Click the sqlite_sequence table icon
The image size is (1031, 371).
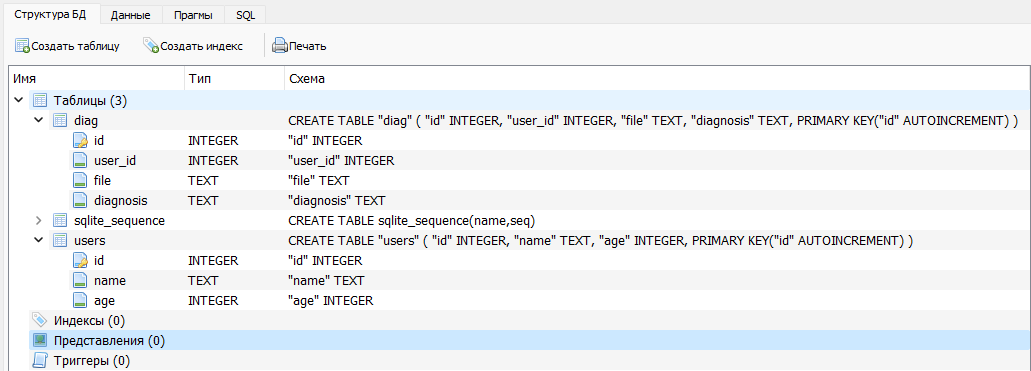[x=60, y=220]
